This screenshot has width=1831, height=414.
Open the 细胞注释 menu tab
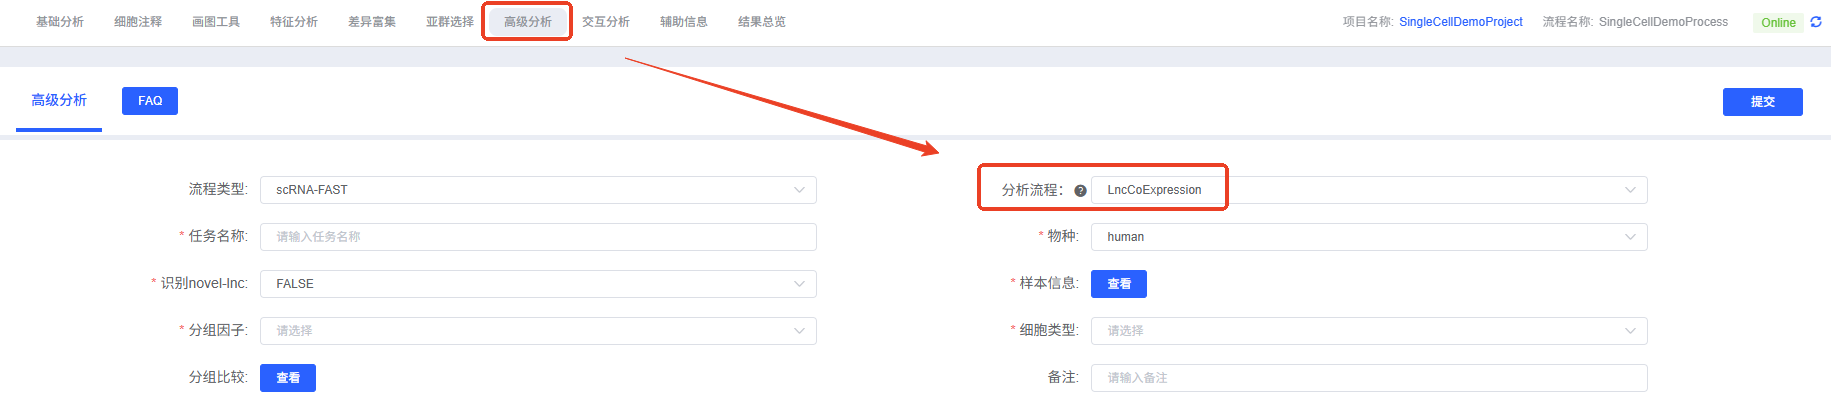(138, 22)
